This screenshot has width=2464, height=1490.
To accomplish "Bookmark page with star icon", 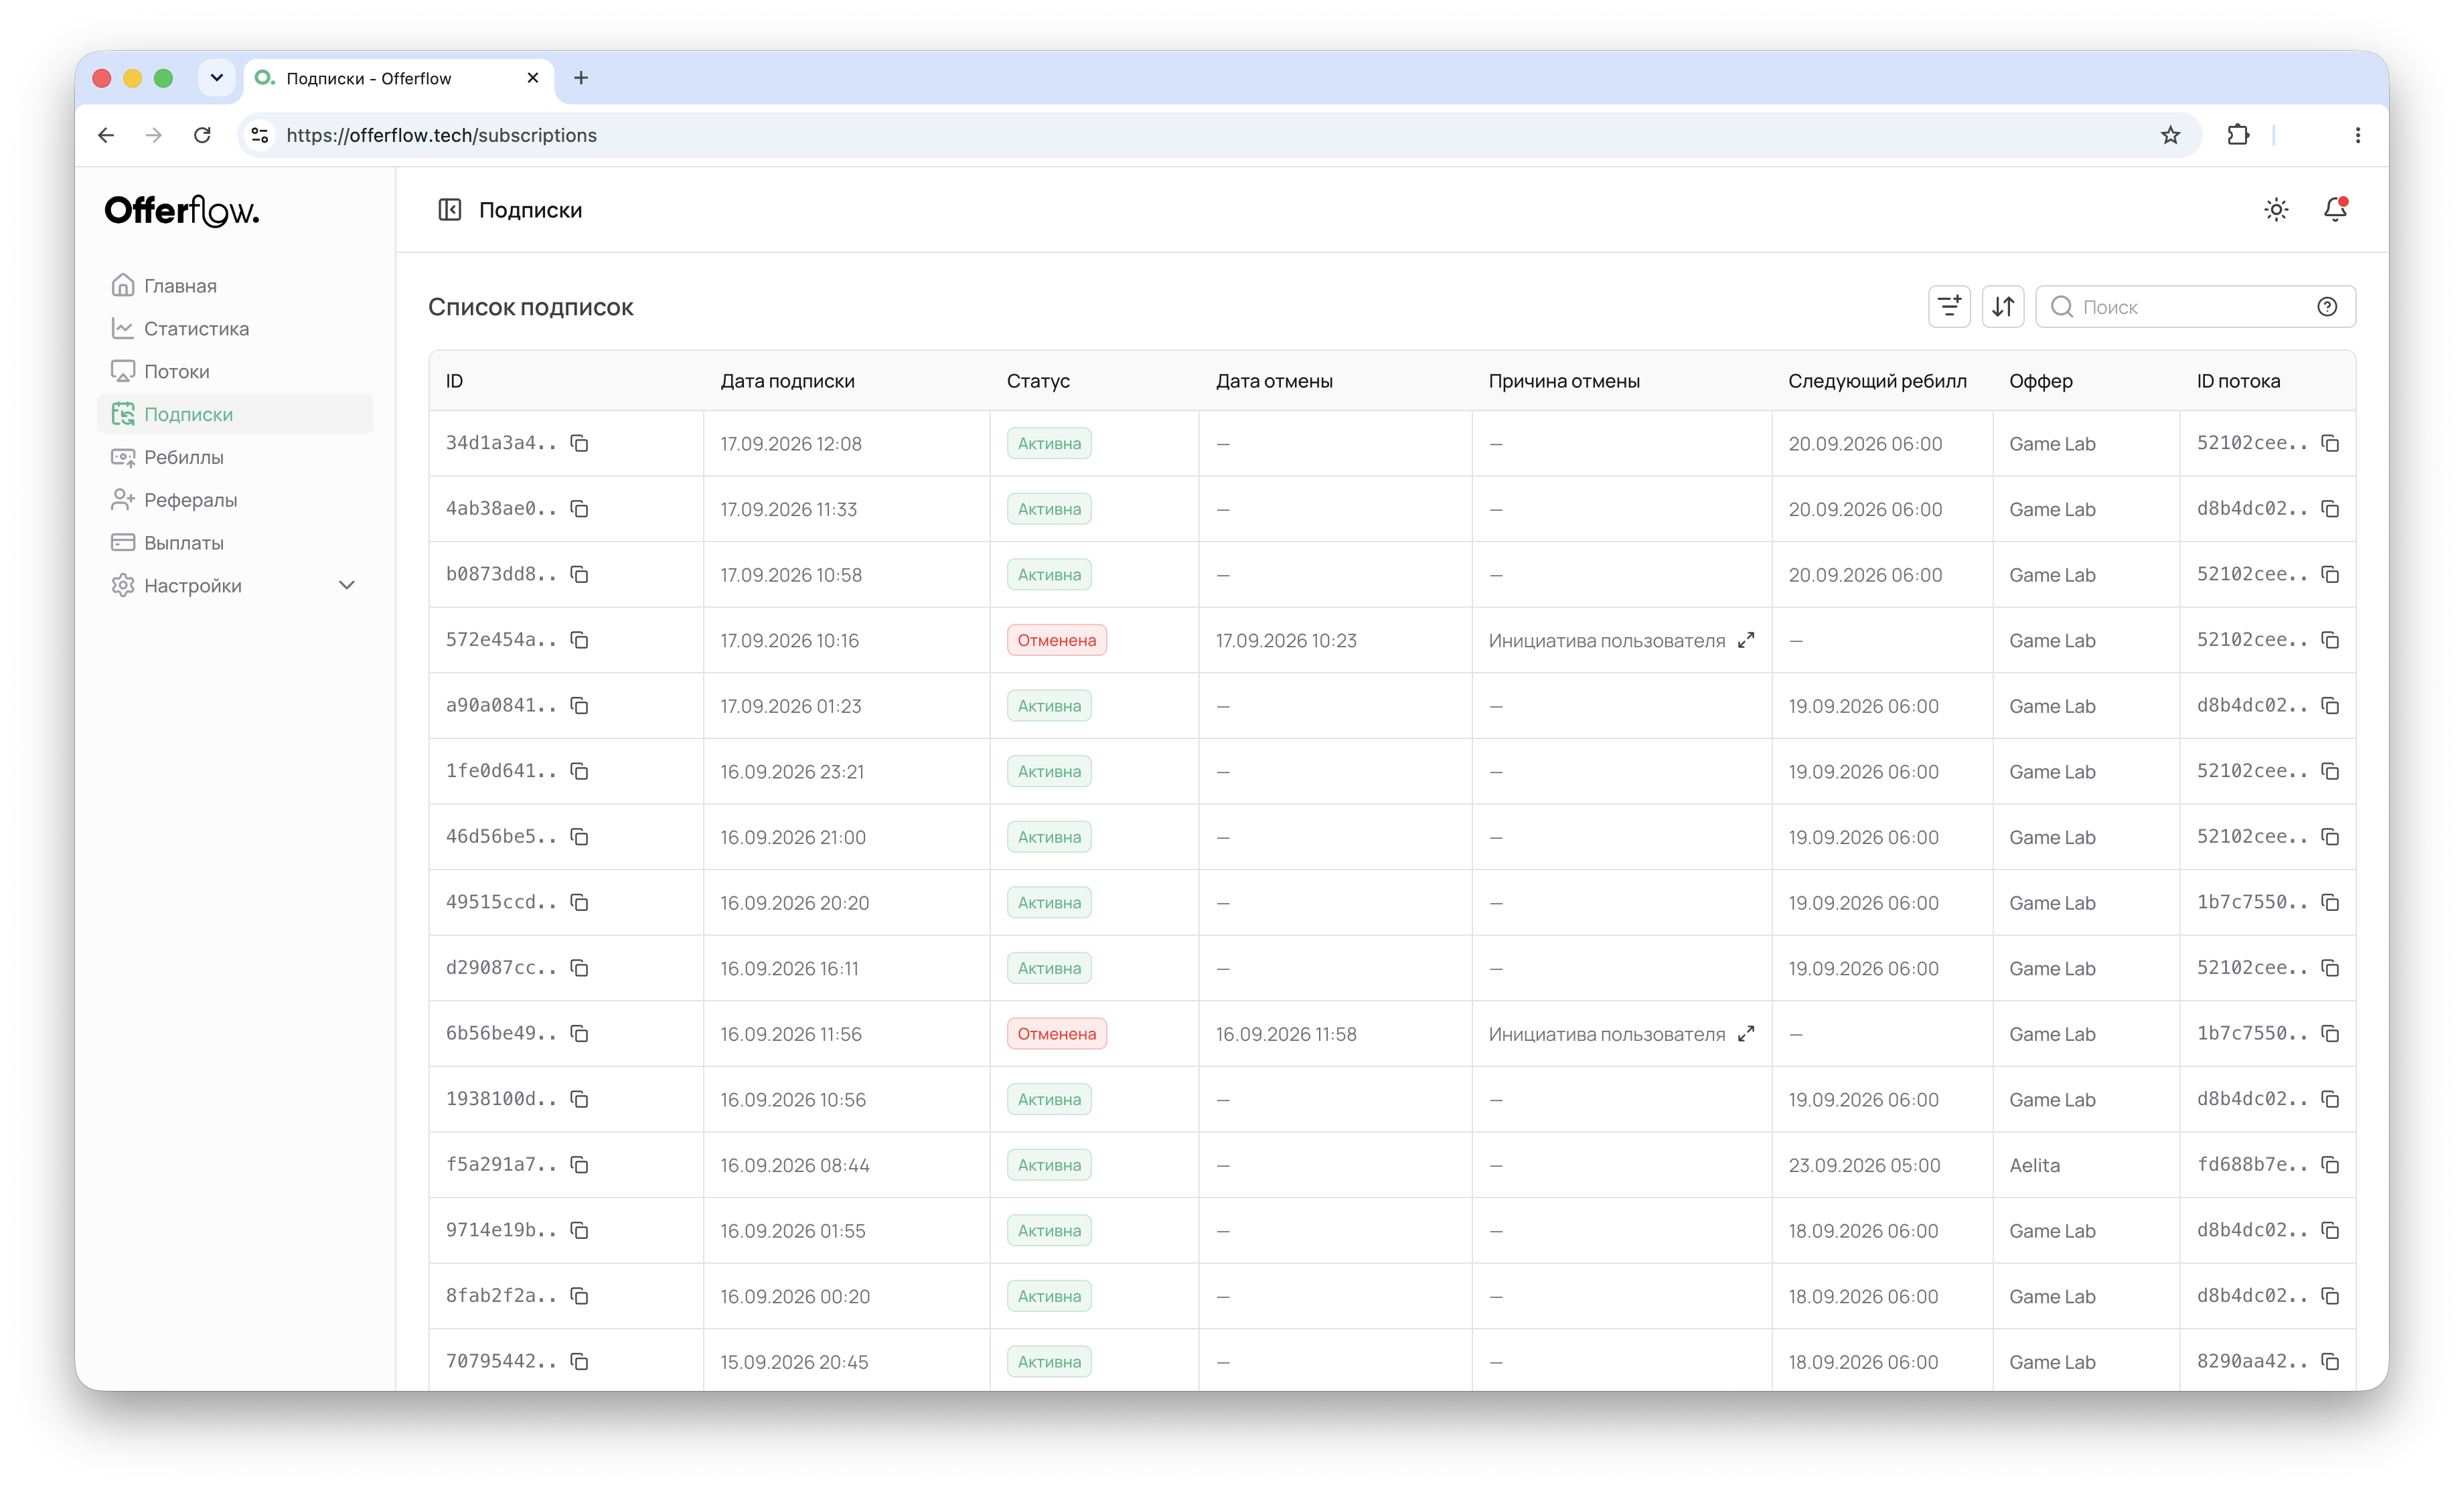I will [2170, 135].
